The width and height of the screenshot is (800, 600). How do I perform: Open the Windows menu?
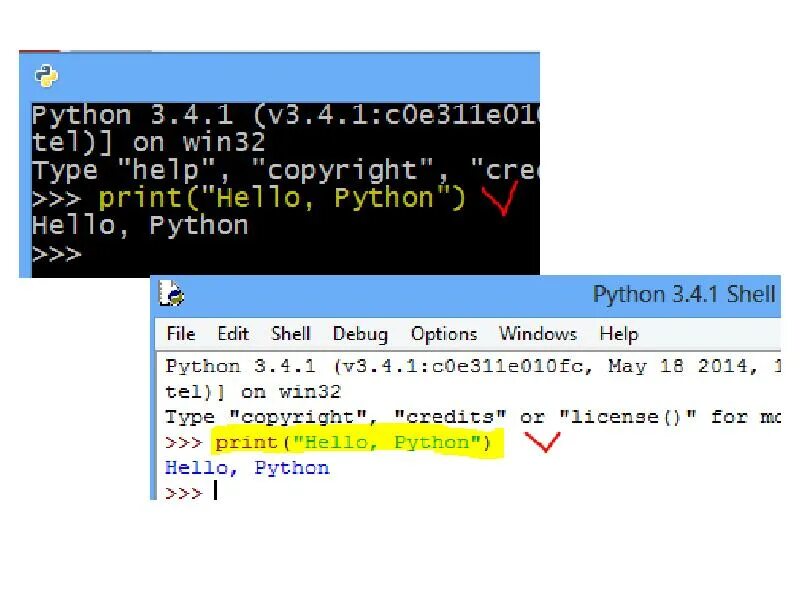pyautogui.click(x=538, y=334)
